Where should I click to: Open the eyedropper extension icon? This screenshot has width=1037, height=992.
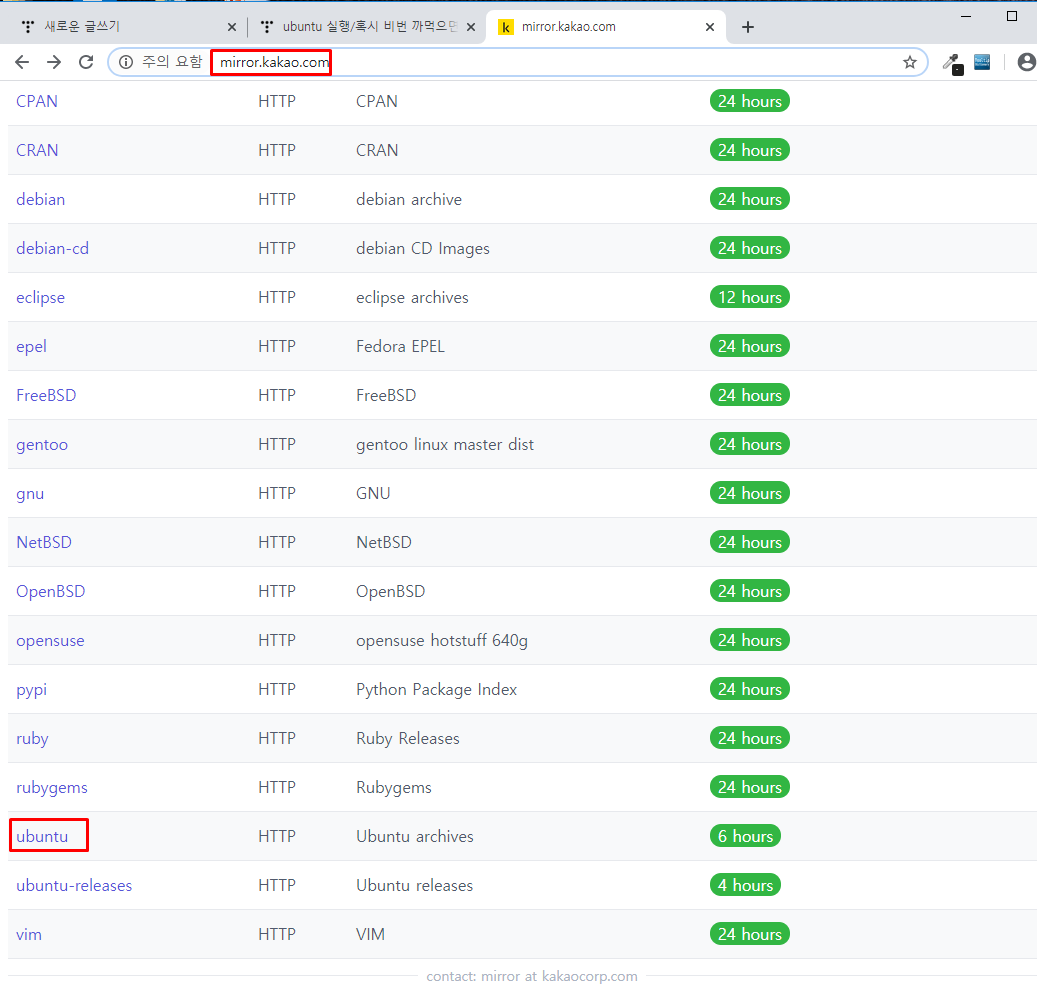[952, 63]
